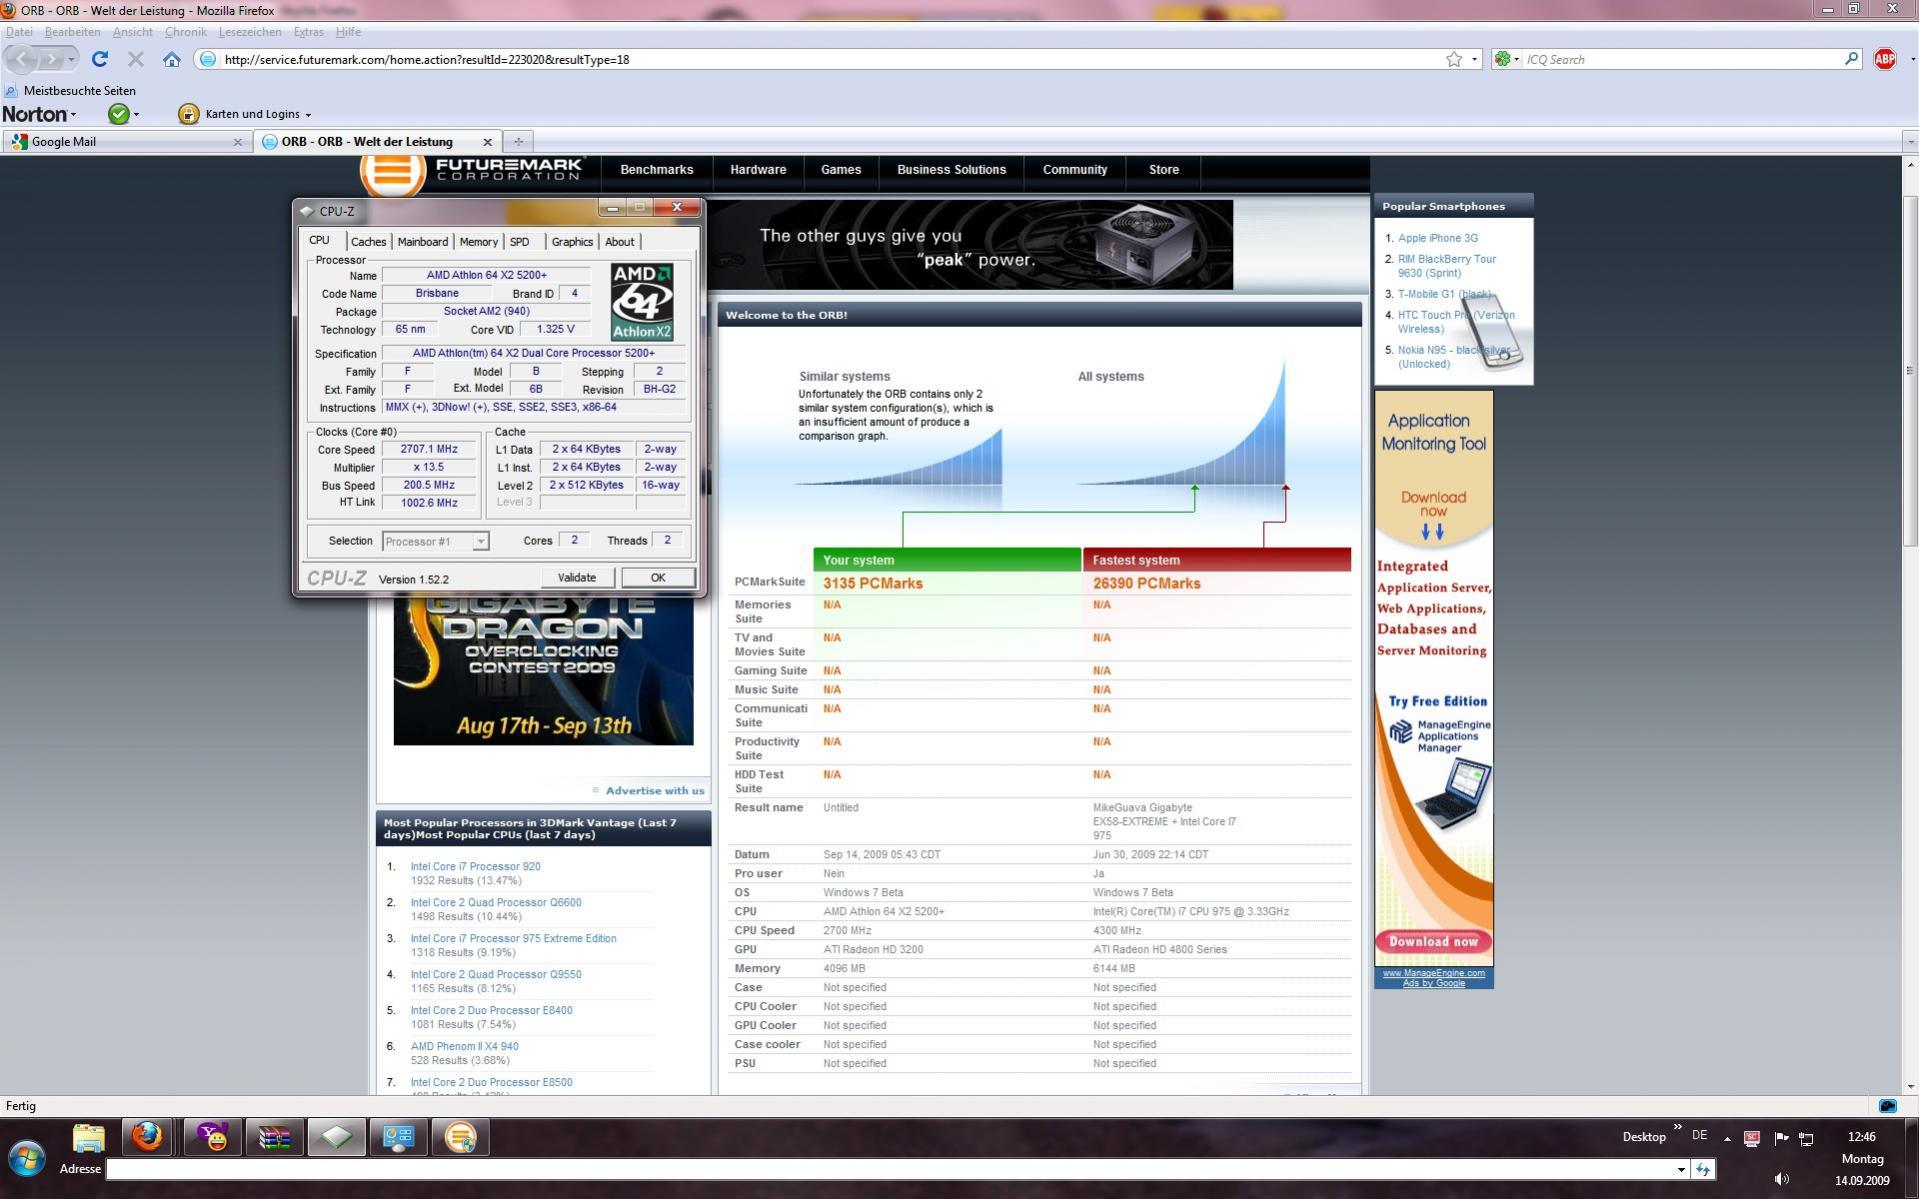The image size is (1919, 1199).
Task: Click the stop loading X icon
Action: (x=136, y=59)
